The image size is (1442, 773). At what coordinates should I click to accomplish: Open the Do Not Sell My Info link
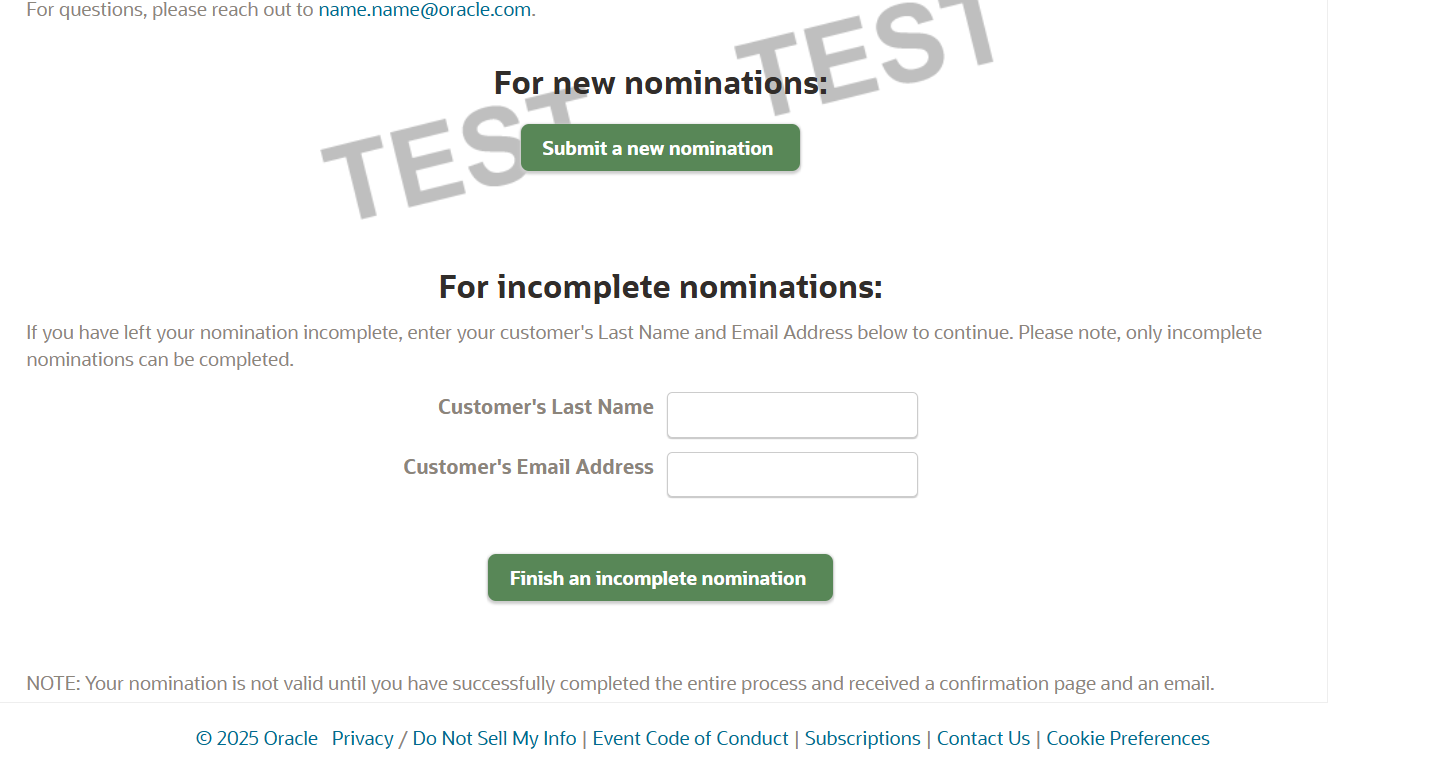tap(494, 739)
